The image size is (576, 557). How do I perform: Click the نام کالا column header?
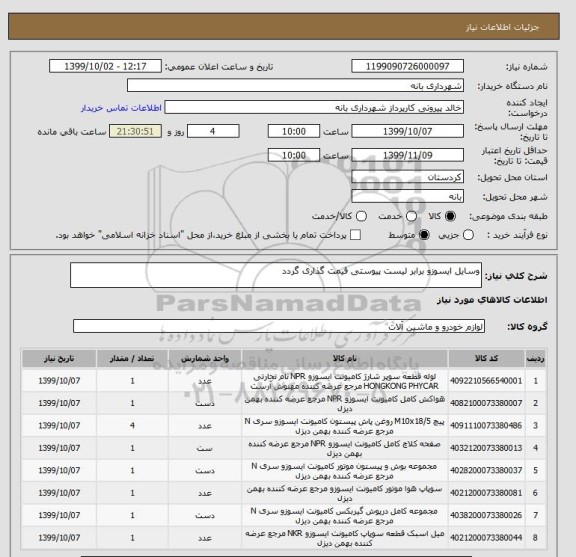point(344,358)
